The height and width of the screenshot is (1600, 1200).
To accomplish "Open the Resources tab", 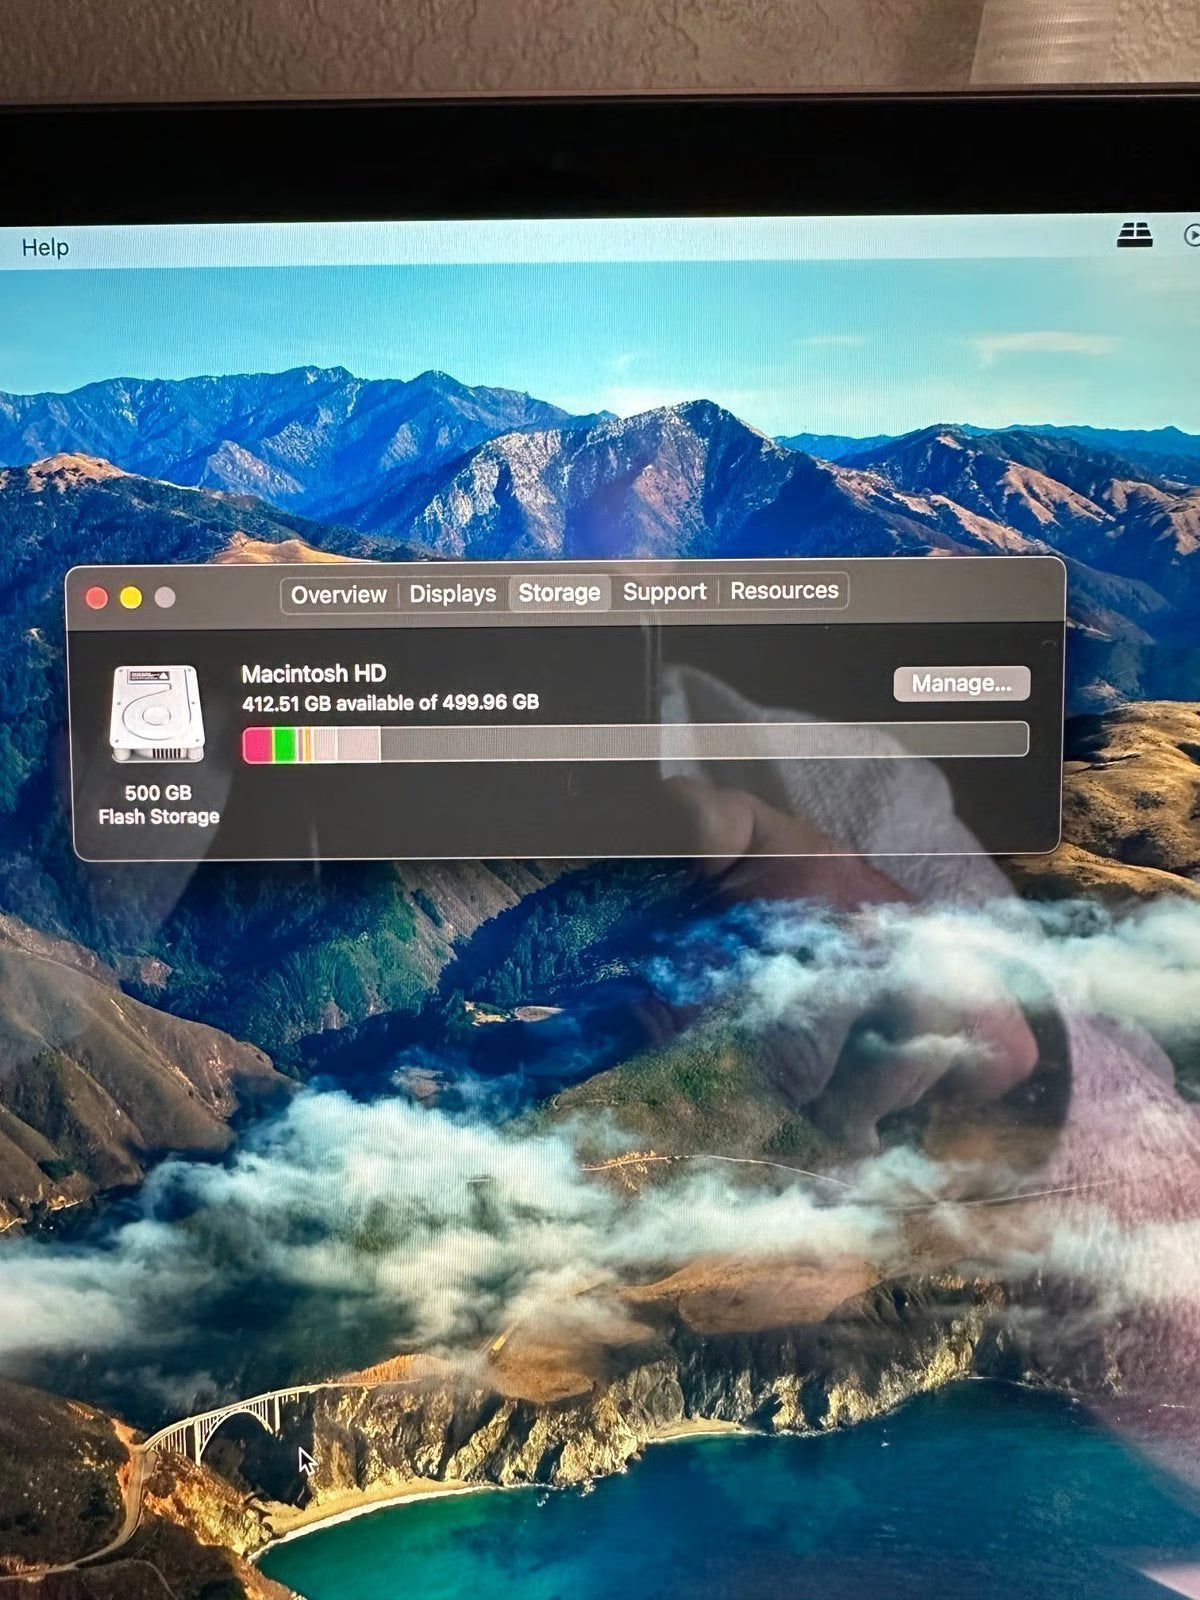I will tap(784, 590).
